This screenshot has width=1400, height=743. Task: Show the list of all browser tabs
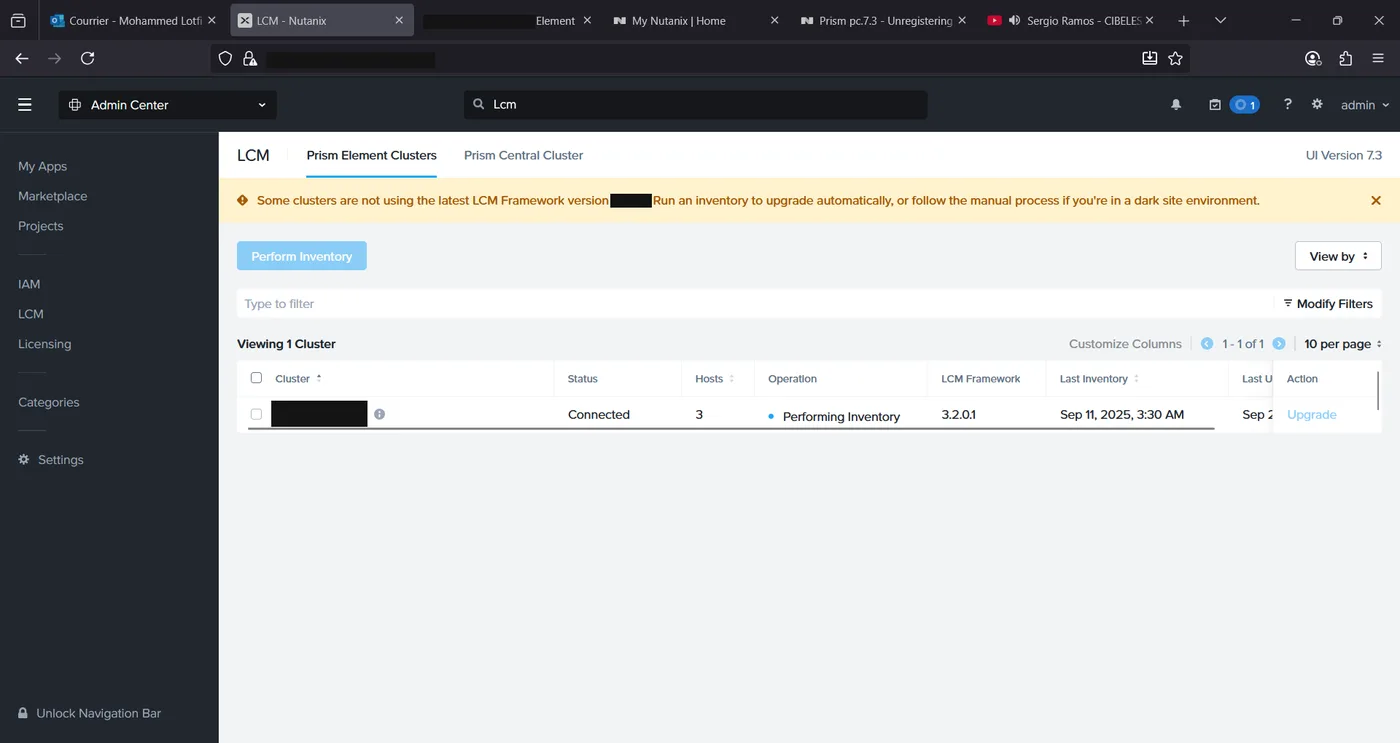[1220, 21]
